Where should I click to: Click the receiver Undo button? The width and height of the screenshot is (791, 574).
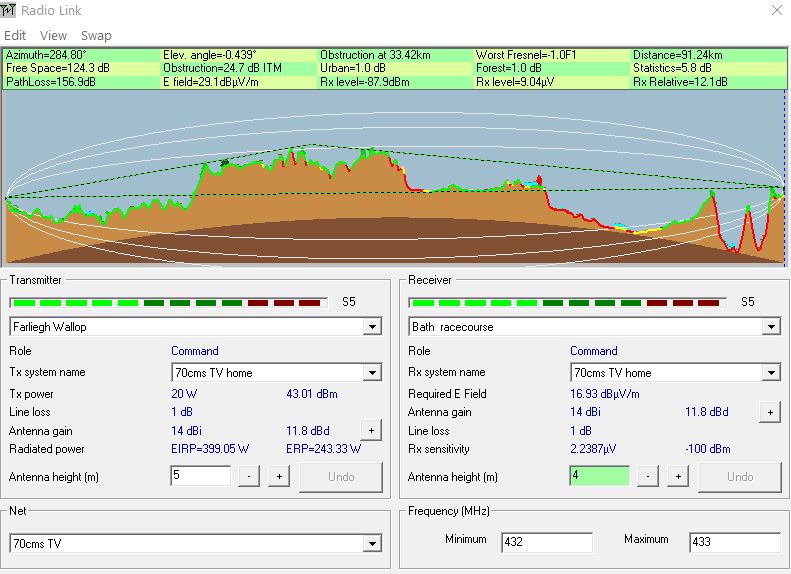pyautogui.click(x=740, y=477)
